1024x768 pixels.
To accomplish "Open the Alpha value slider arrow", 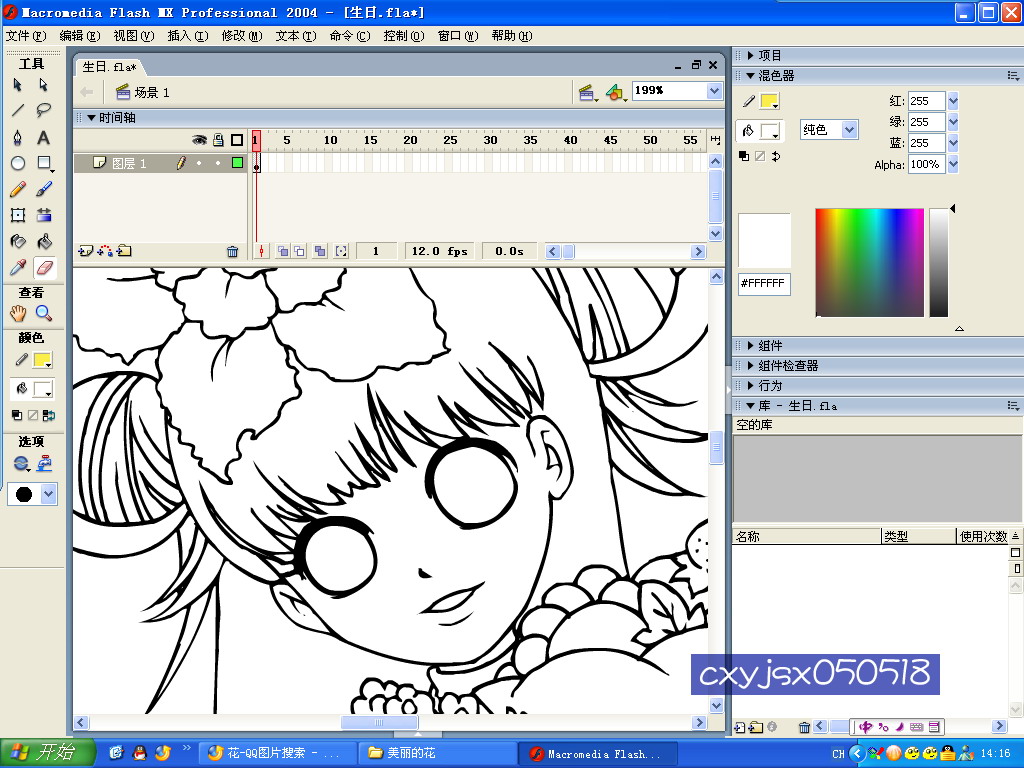I will click(x=953, y=165).
